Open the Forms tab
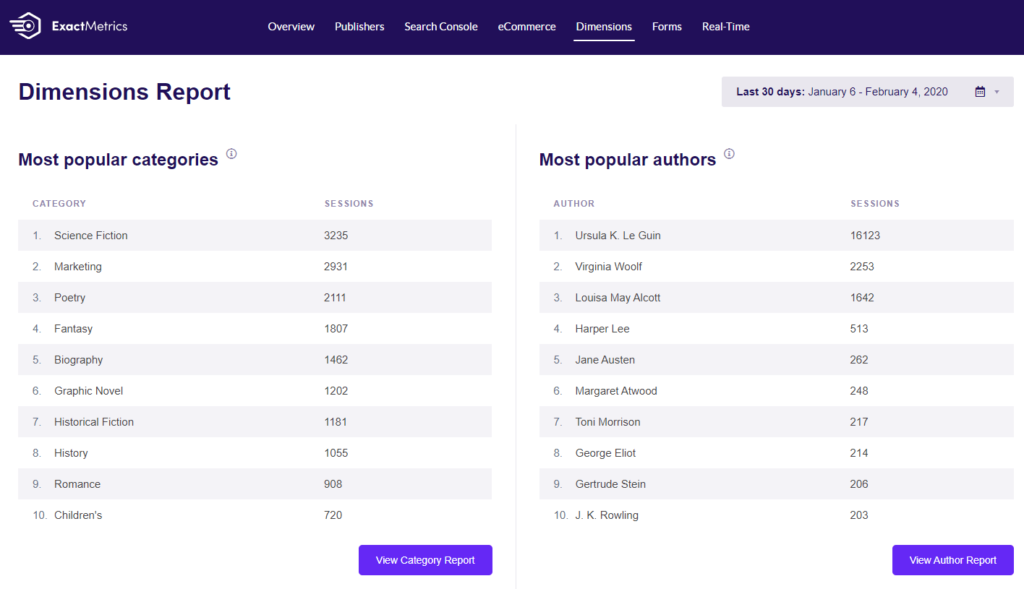The image size is (1024, 589). tap(667, 27)
